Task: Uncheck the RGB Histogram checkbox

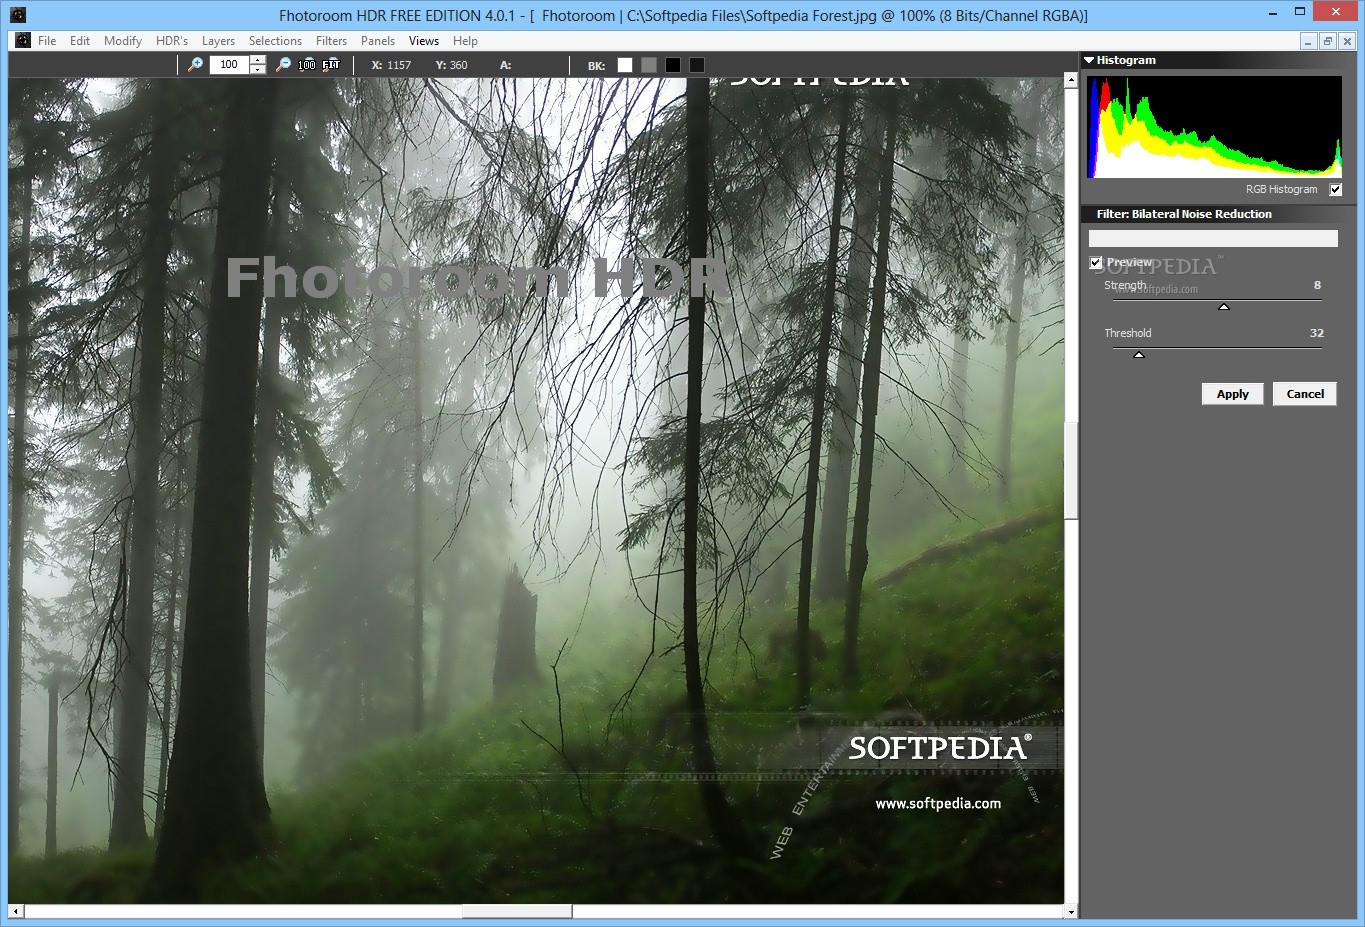Action: coord(1336,189)
